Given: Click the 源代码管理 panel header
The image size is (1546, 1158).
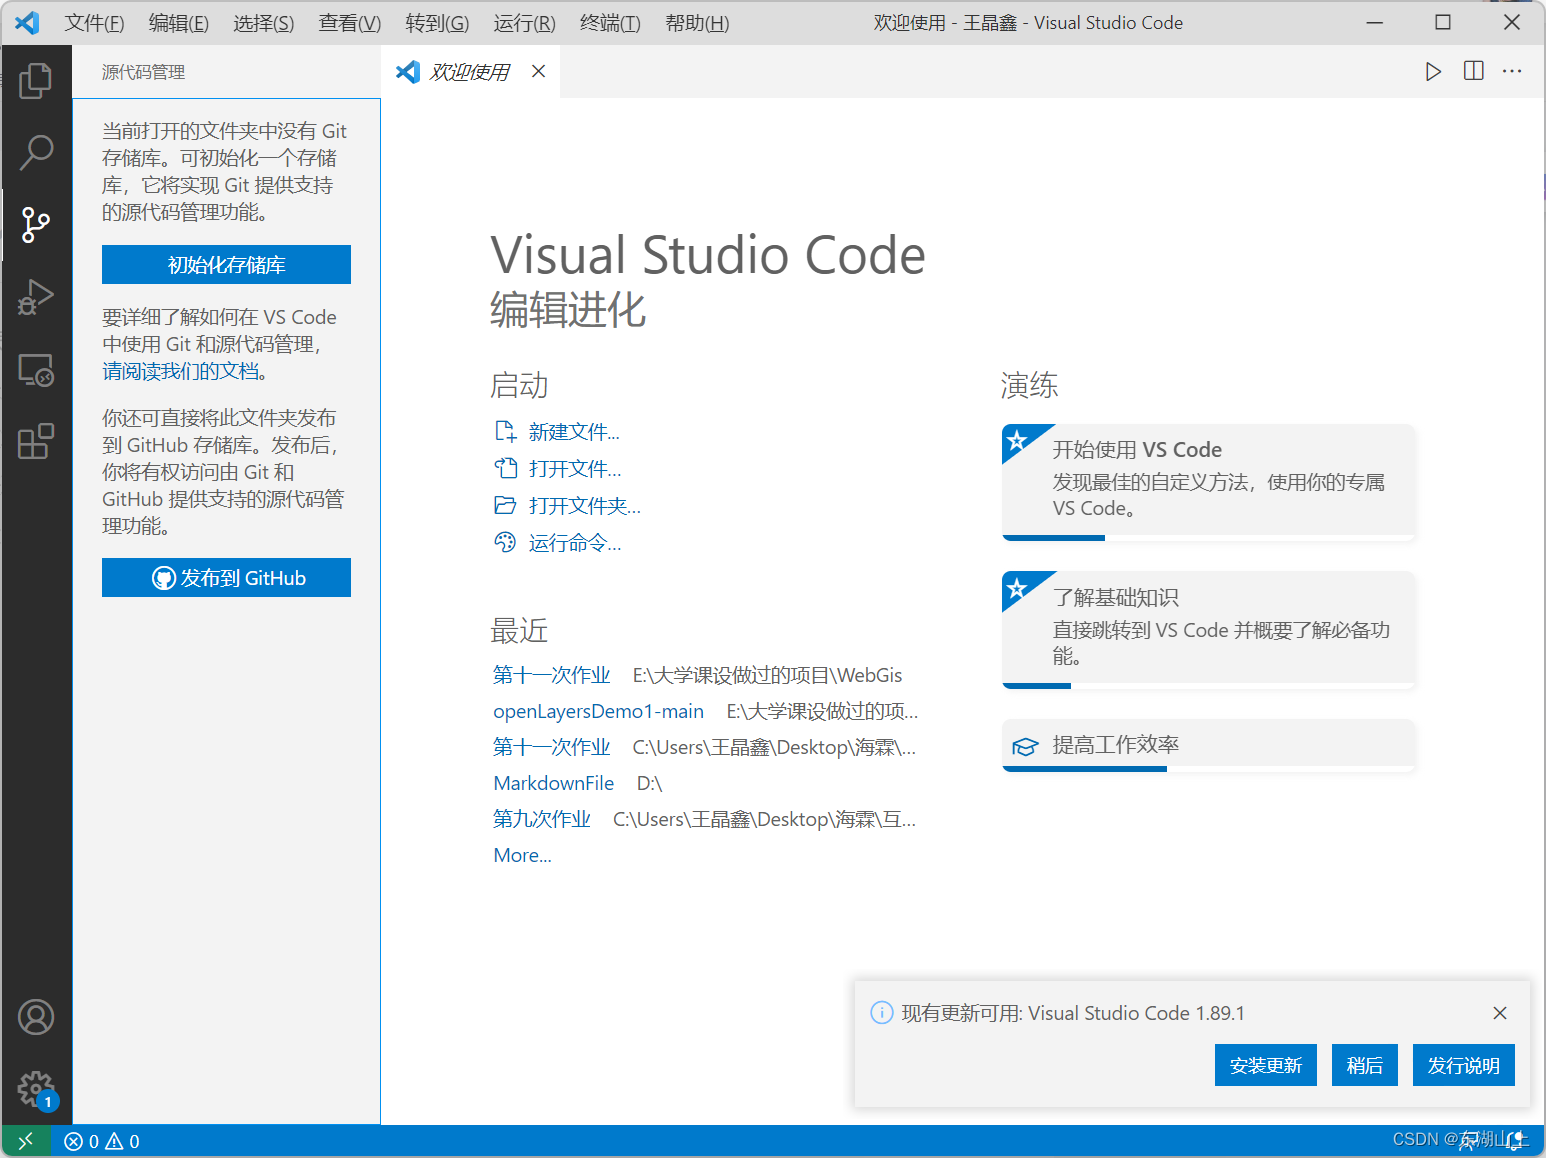Looking at the screenshot, I should (143, 72).
